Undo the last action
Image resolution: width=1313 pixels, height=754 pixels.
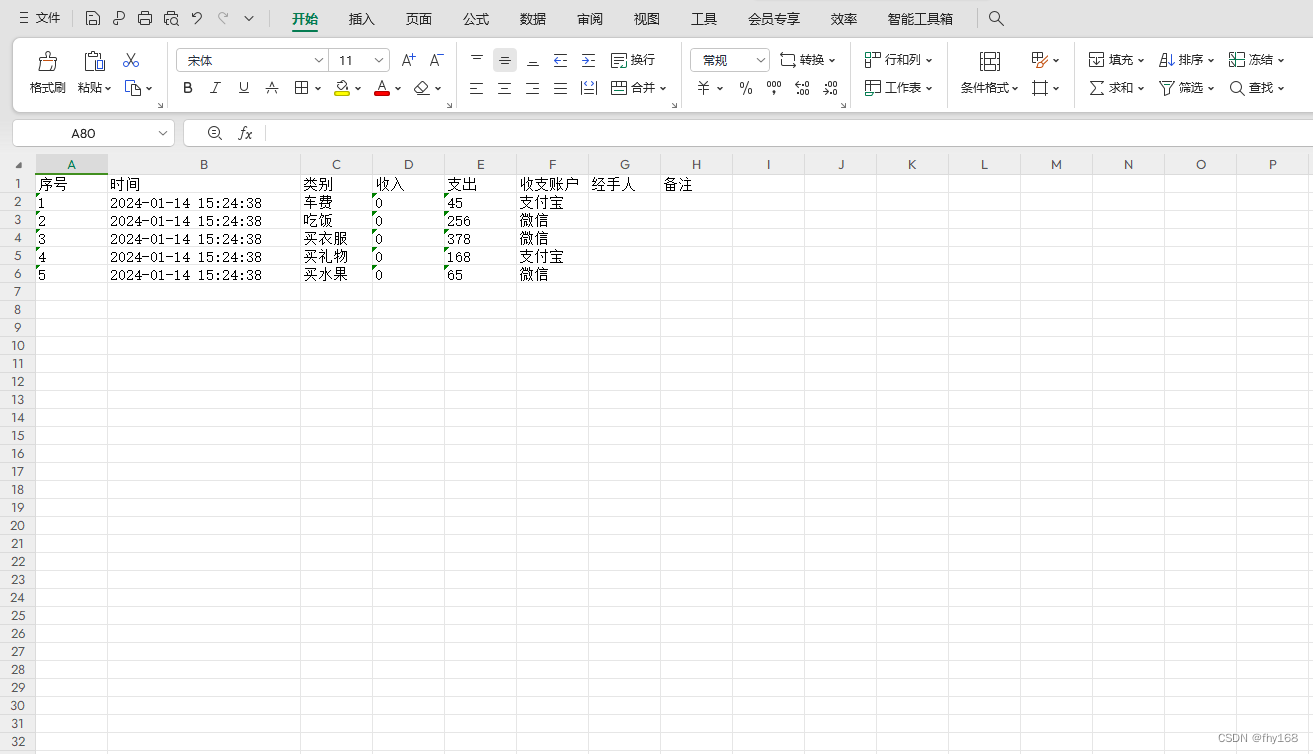point(197,18)
